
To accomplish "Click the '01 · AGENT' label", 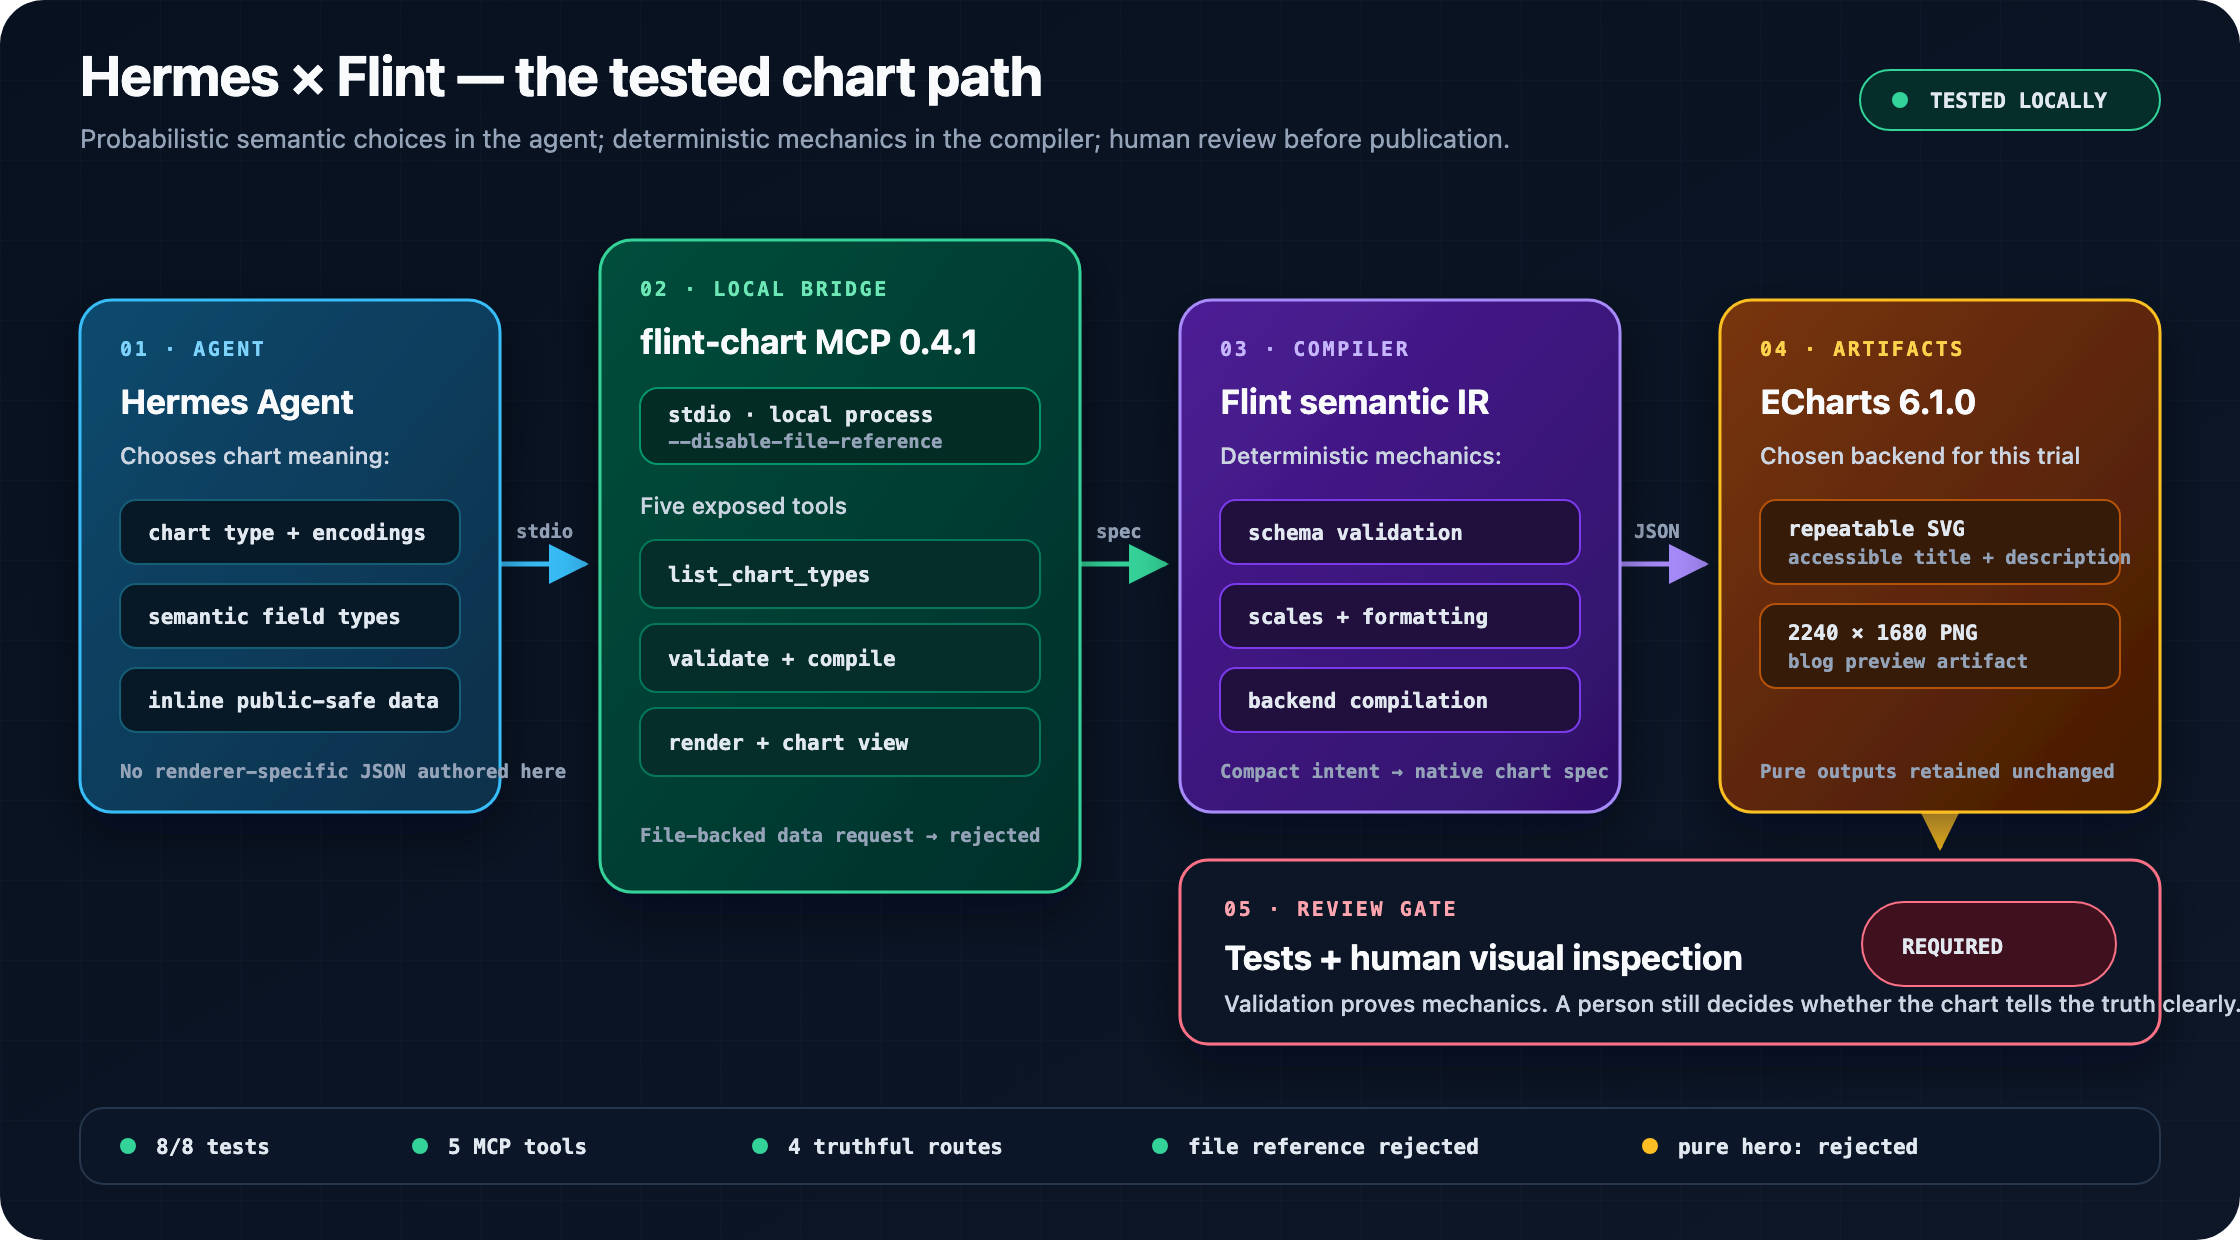I will 192,349.
